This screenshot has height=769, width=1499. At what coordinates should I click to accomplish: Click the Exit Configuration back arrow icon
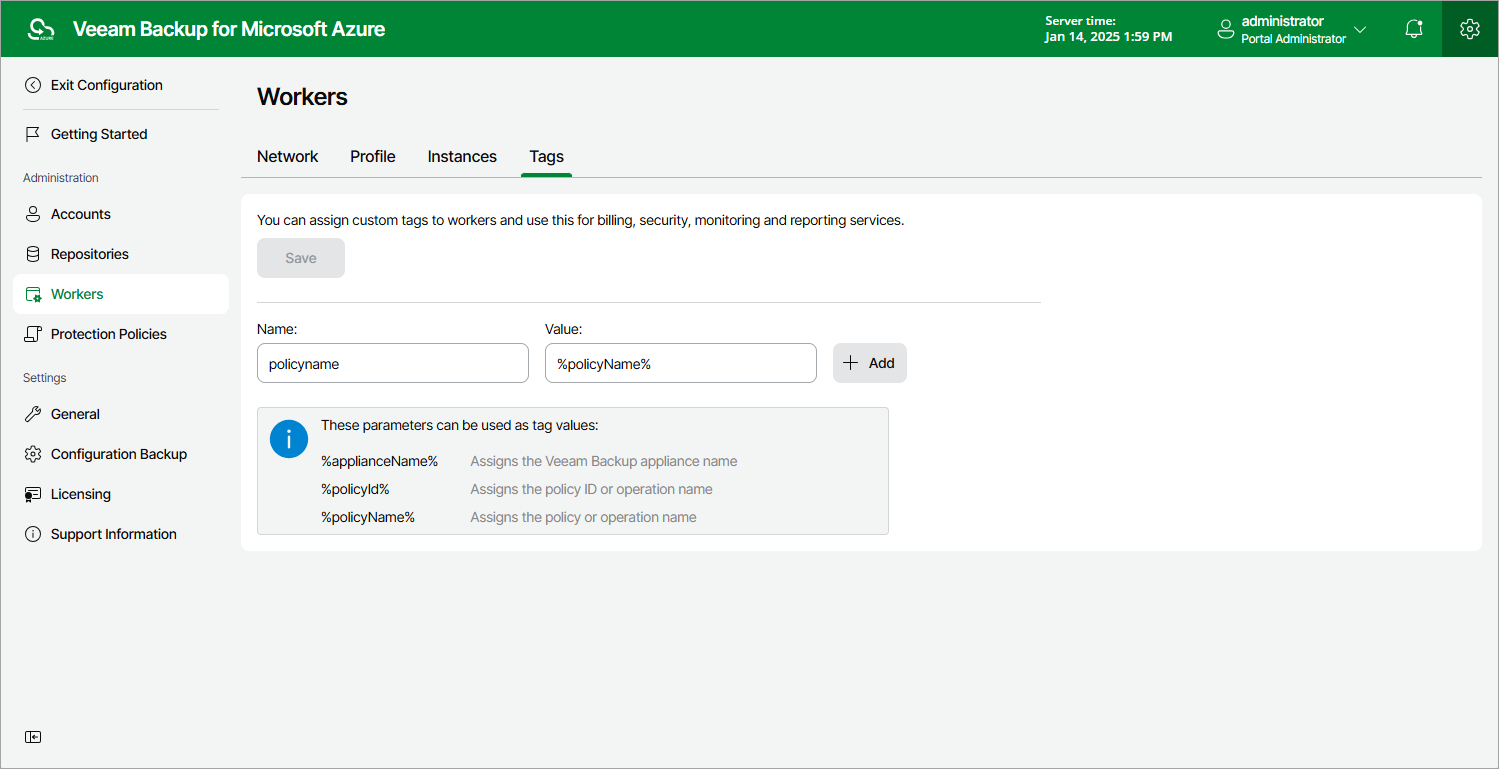tap(33, 85)
